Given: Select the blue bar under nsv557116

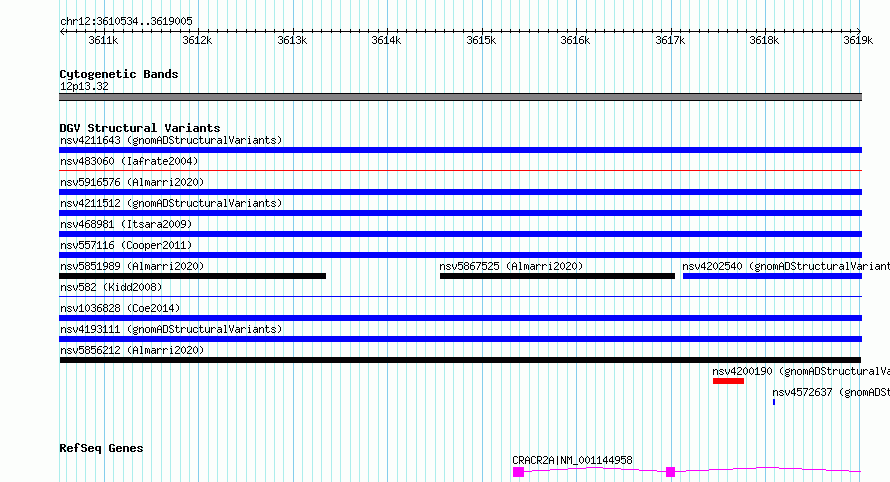Looking at the screenshot, I should (x=460, y=255).
